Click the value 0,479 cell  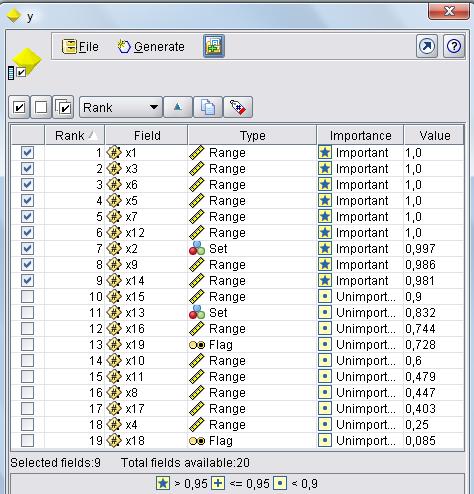point(434,377)
